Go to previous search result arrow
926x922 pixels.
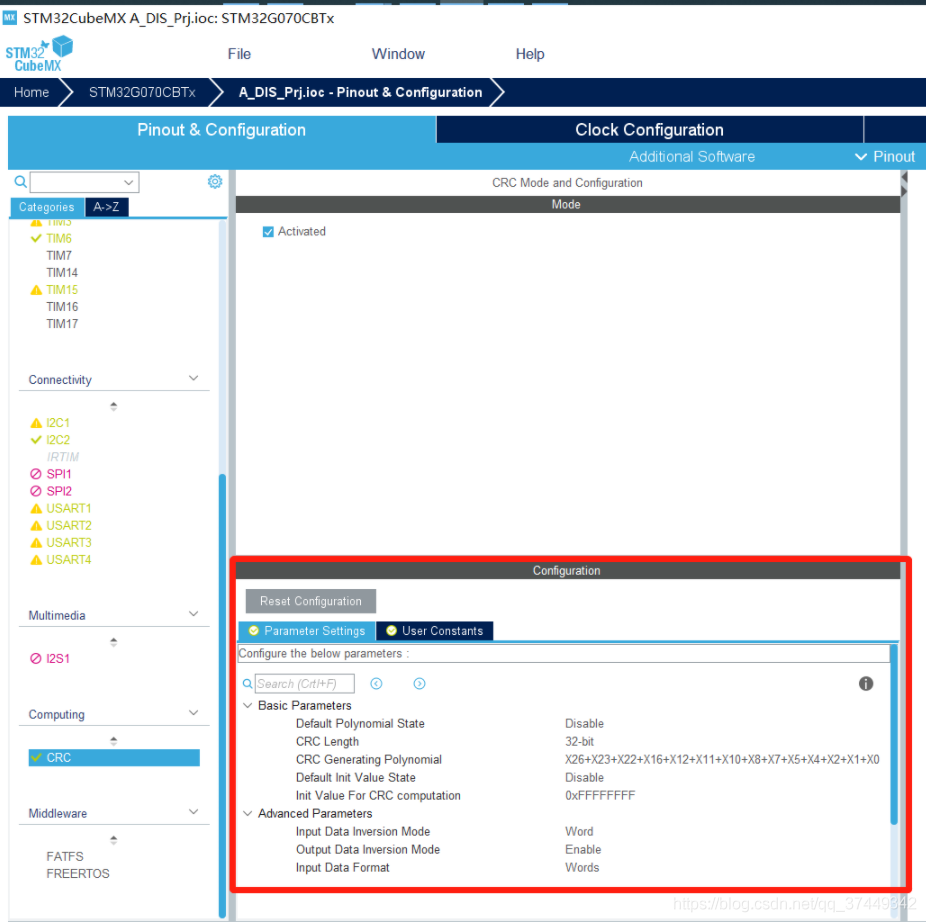[376, 683]
